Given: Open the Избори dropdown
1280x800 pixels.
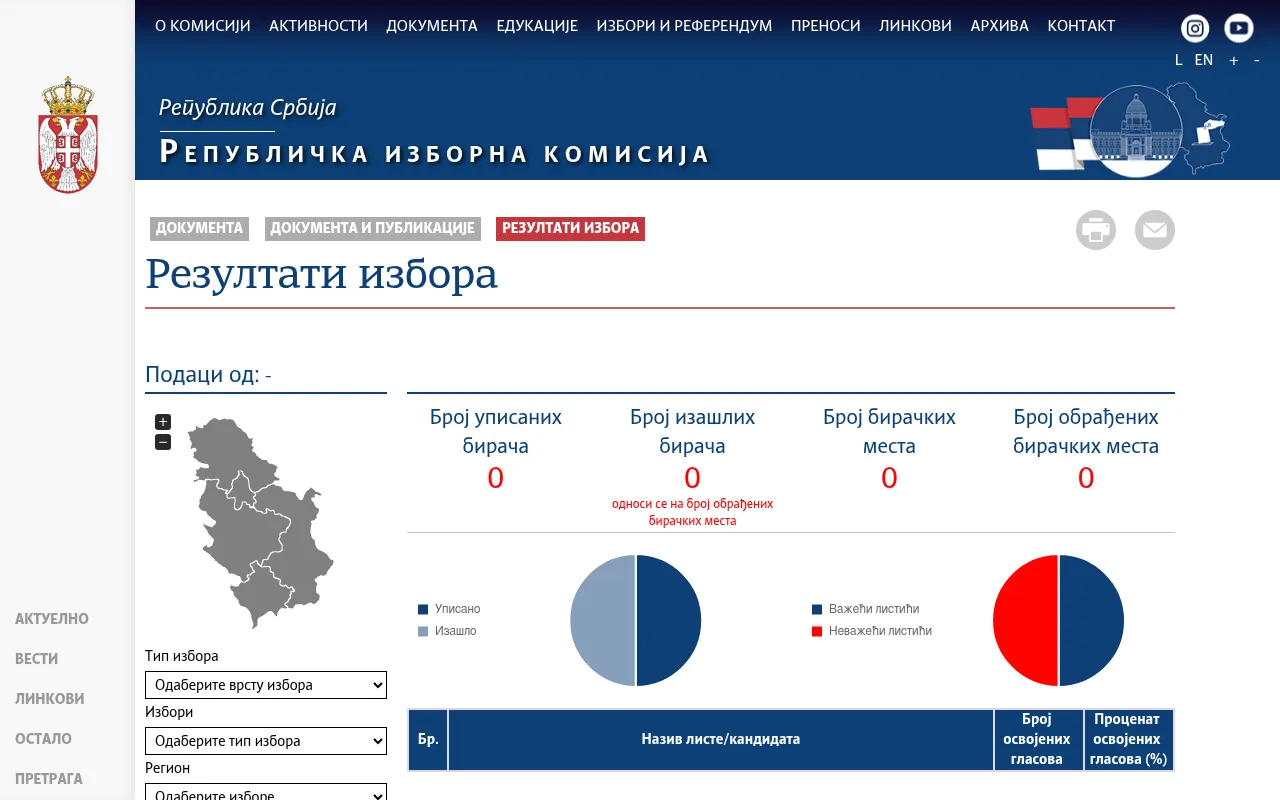Looking at the screenshot, I should click(x=266, y=741).
